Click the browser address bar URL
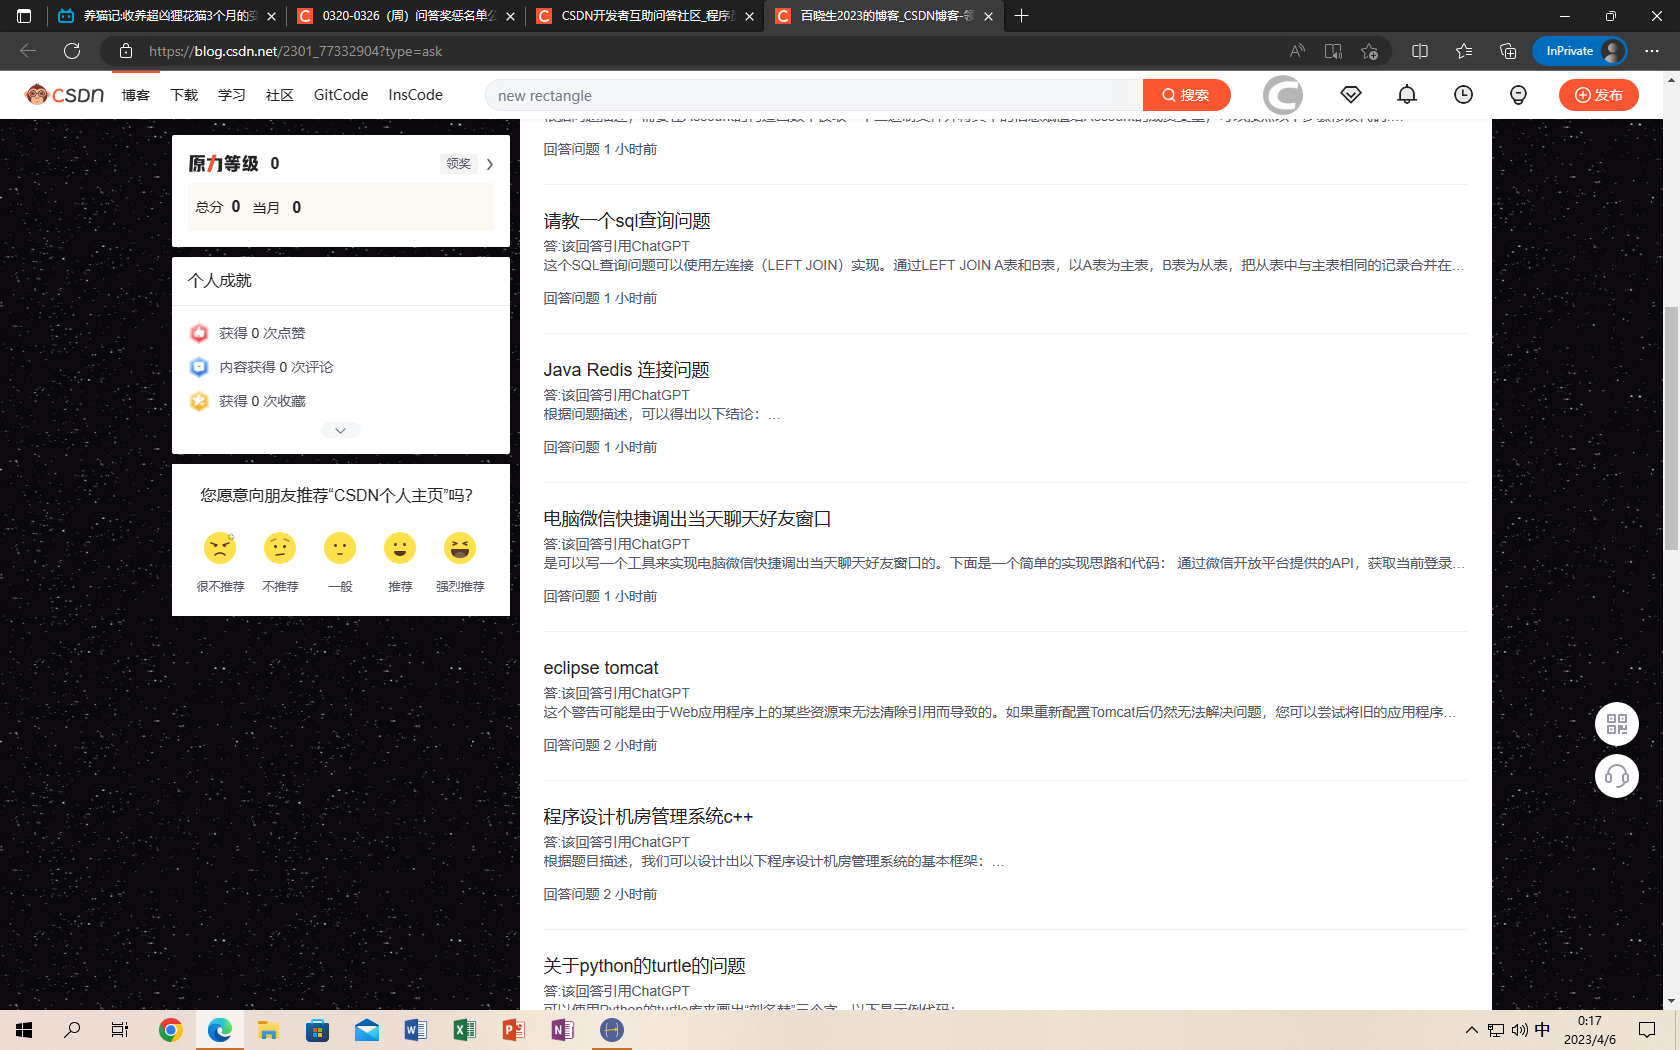This screenshot has width=1680, height=1050. [295, 51]
